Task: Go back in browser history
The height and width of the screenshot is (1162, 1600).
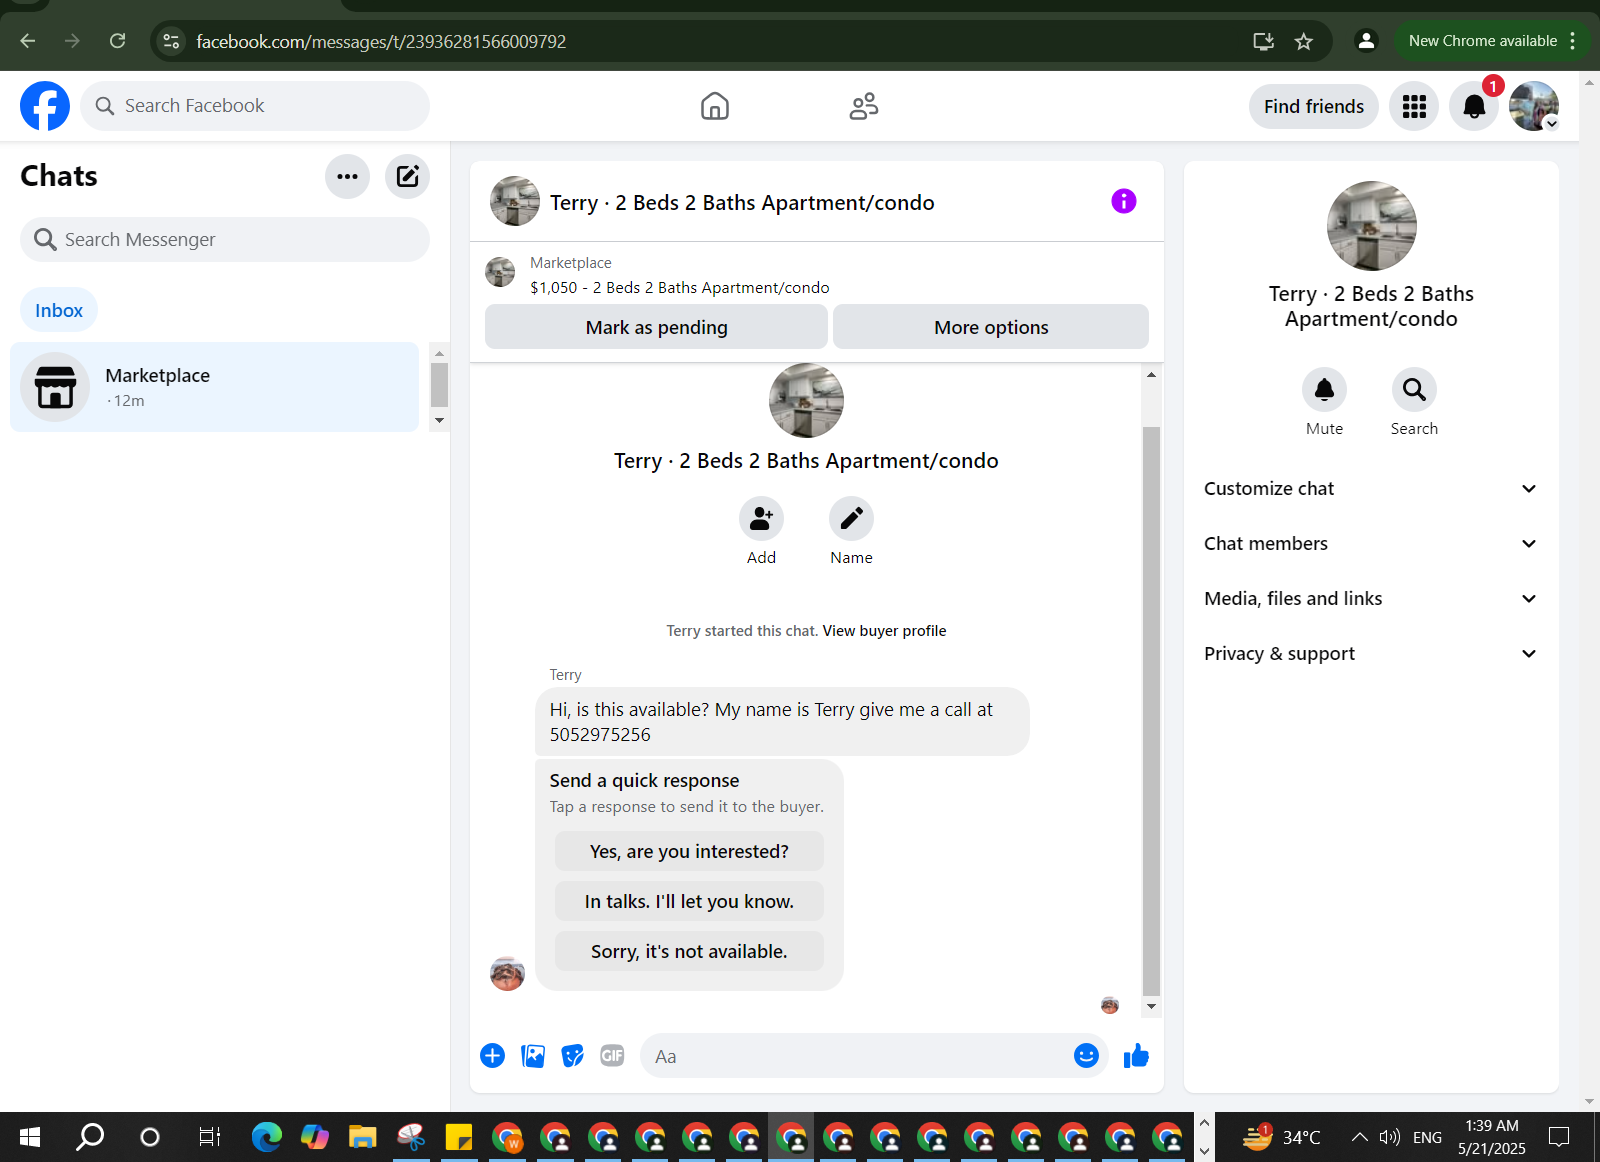Action: click(28, 41)
